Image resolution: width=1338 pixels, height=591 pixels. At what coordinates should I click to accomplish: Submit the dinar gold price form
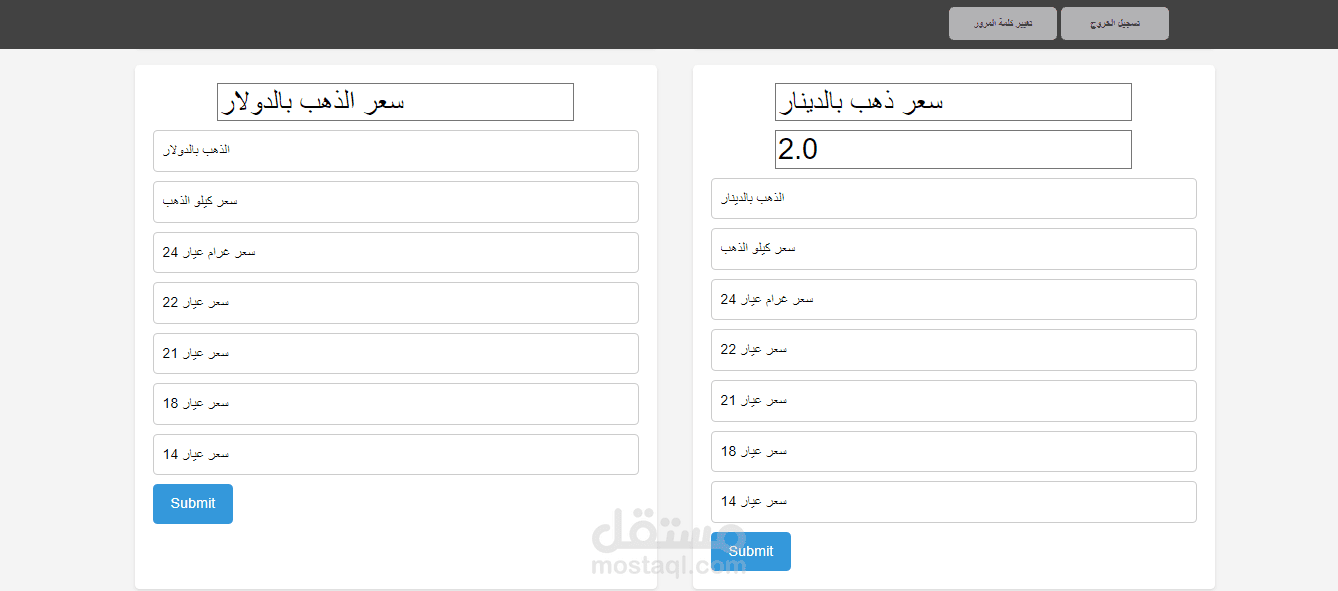750,551
